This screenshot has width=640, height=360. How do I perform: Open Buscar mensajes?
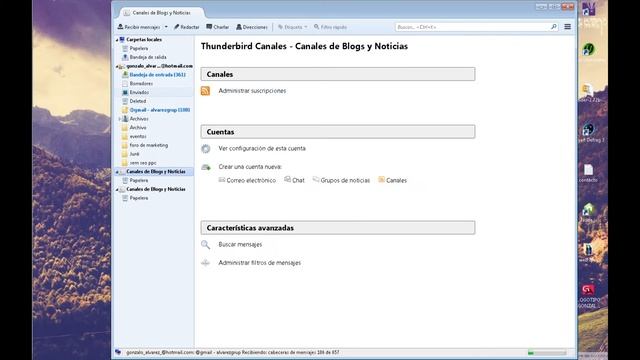tap(240, 244)
